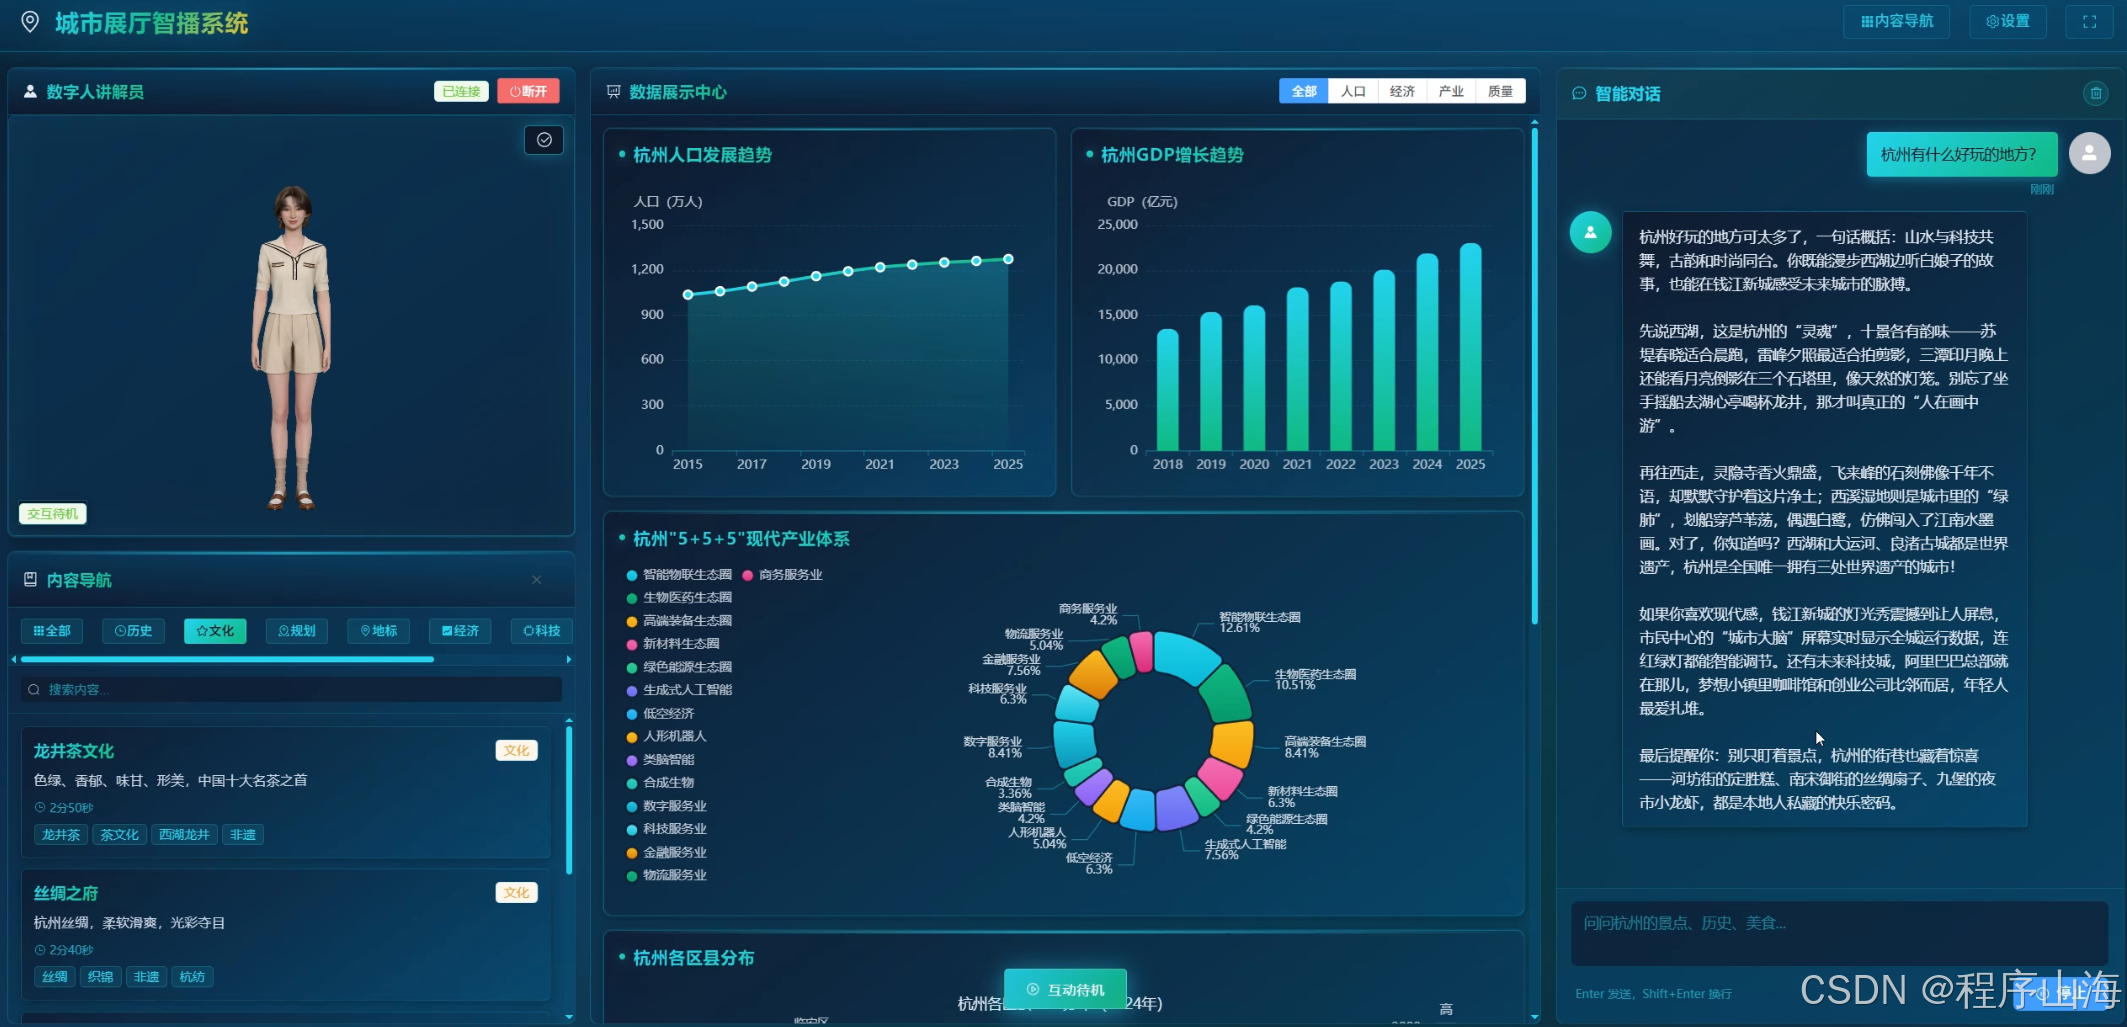Switch data center filter to 产业
Image resolution: width=2127 pixels, height=1027 pixels.
click(x=1451, y=91)
